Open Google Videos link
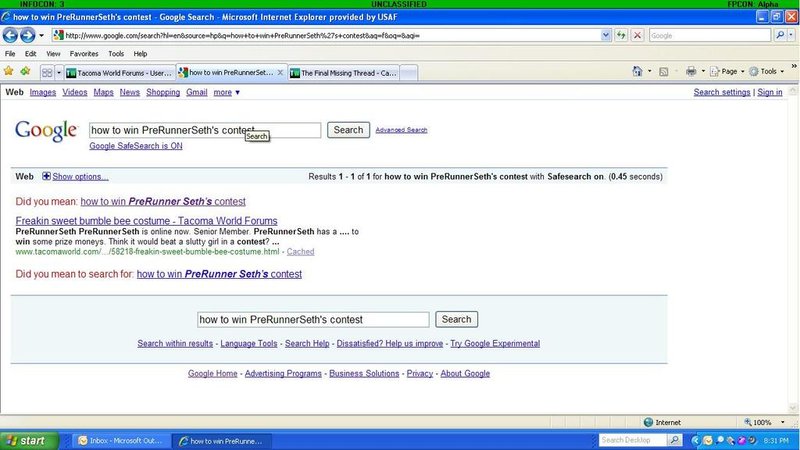Screen dimensions: 800x450 click(x=74, y=92)
